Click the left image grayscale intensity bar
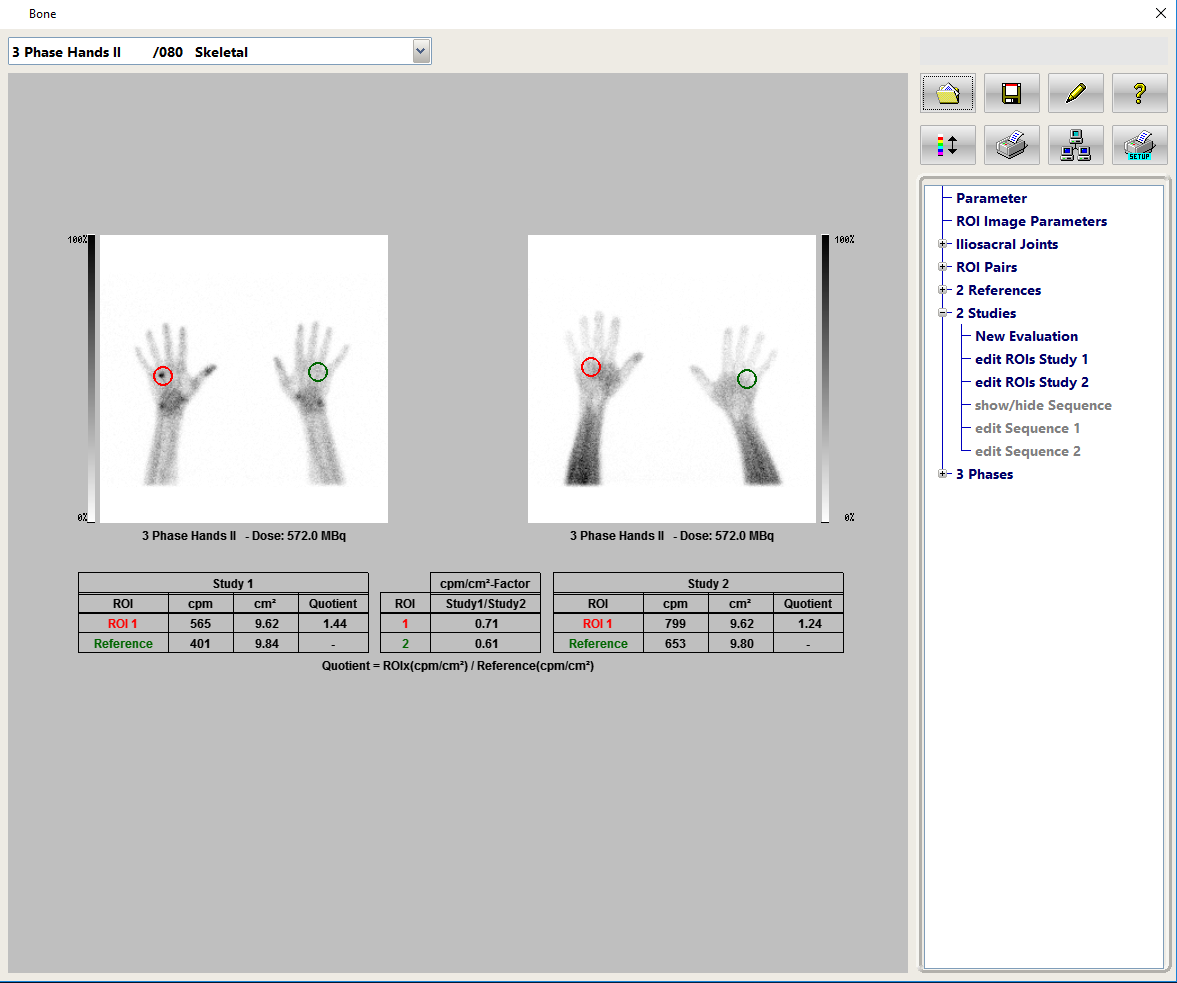Image resolution: width=1177 pixels, height=983 pixels. pos(91,378)
